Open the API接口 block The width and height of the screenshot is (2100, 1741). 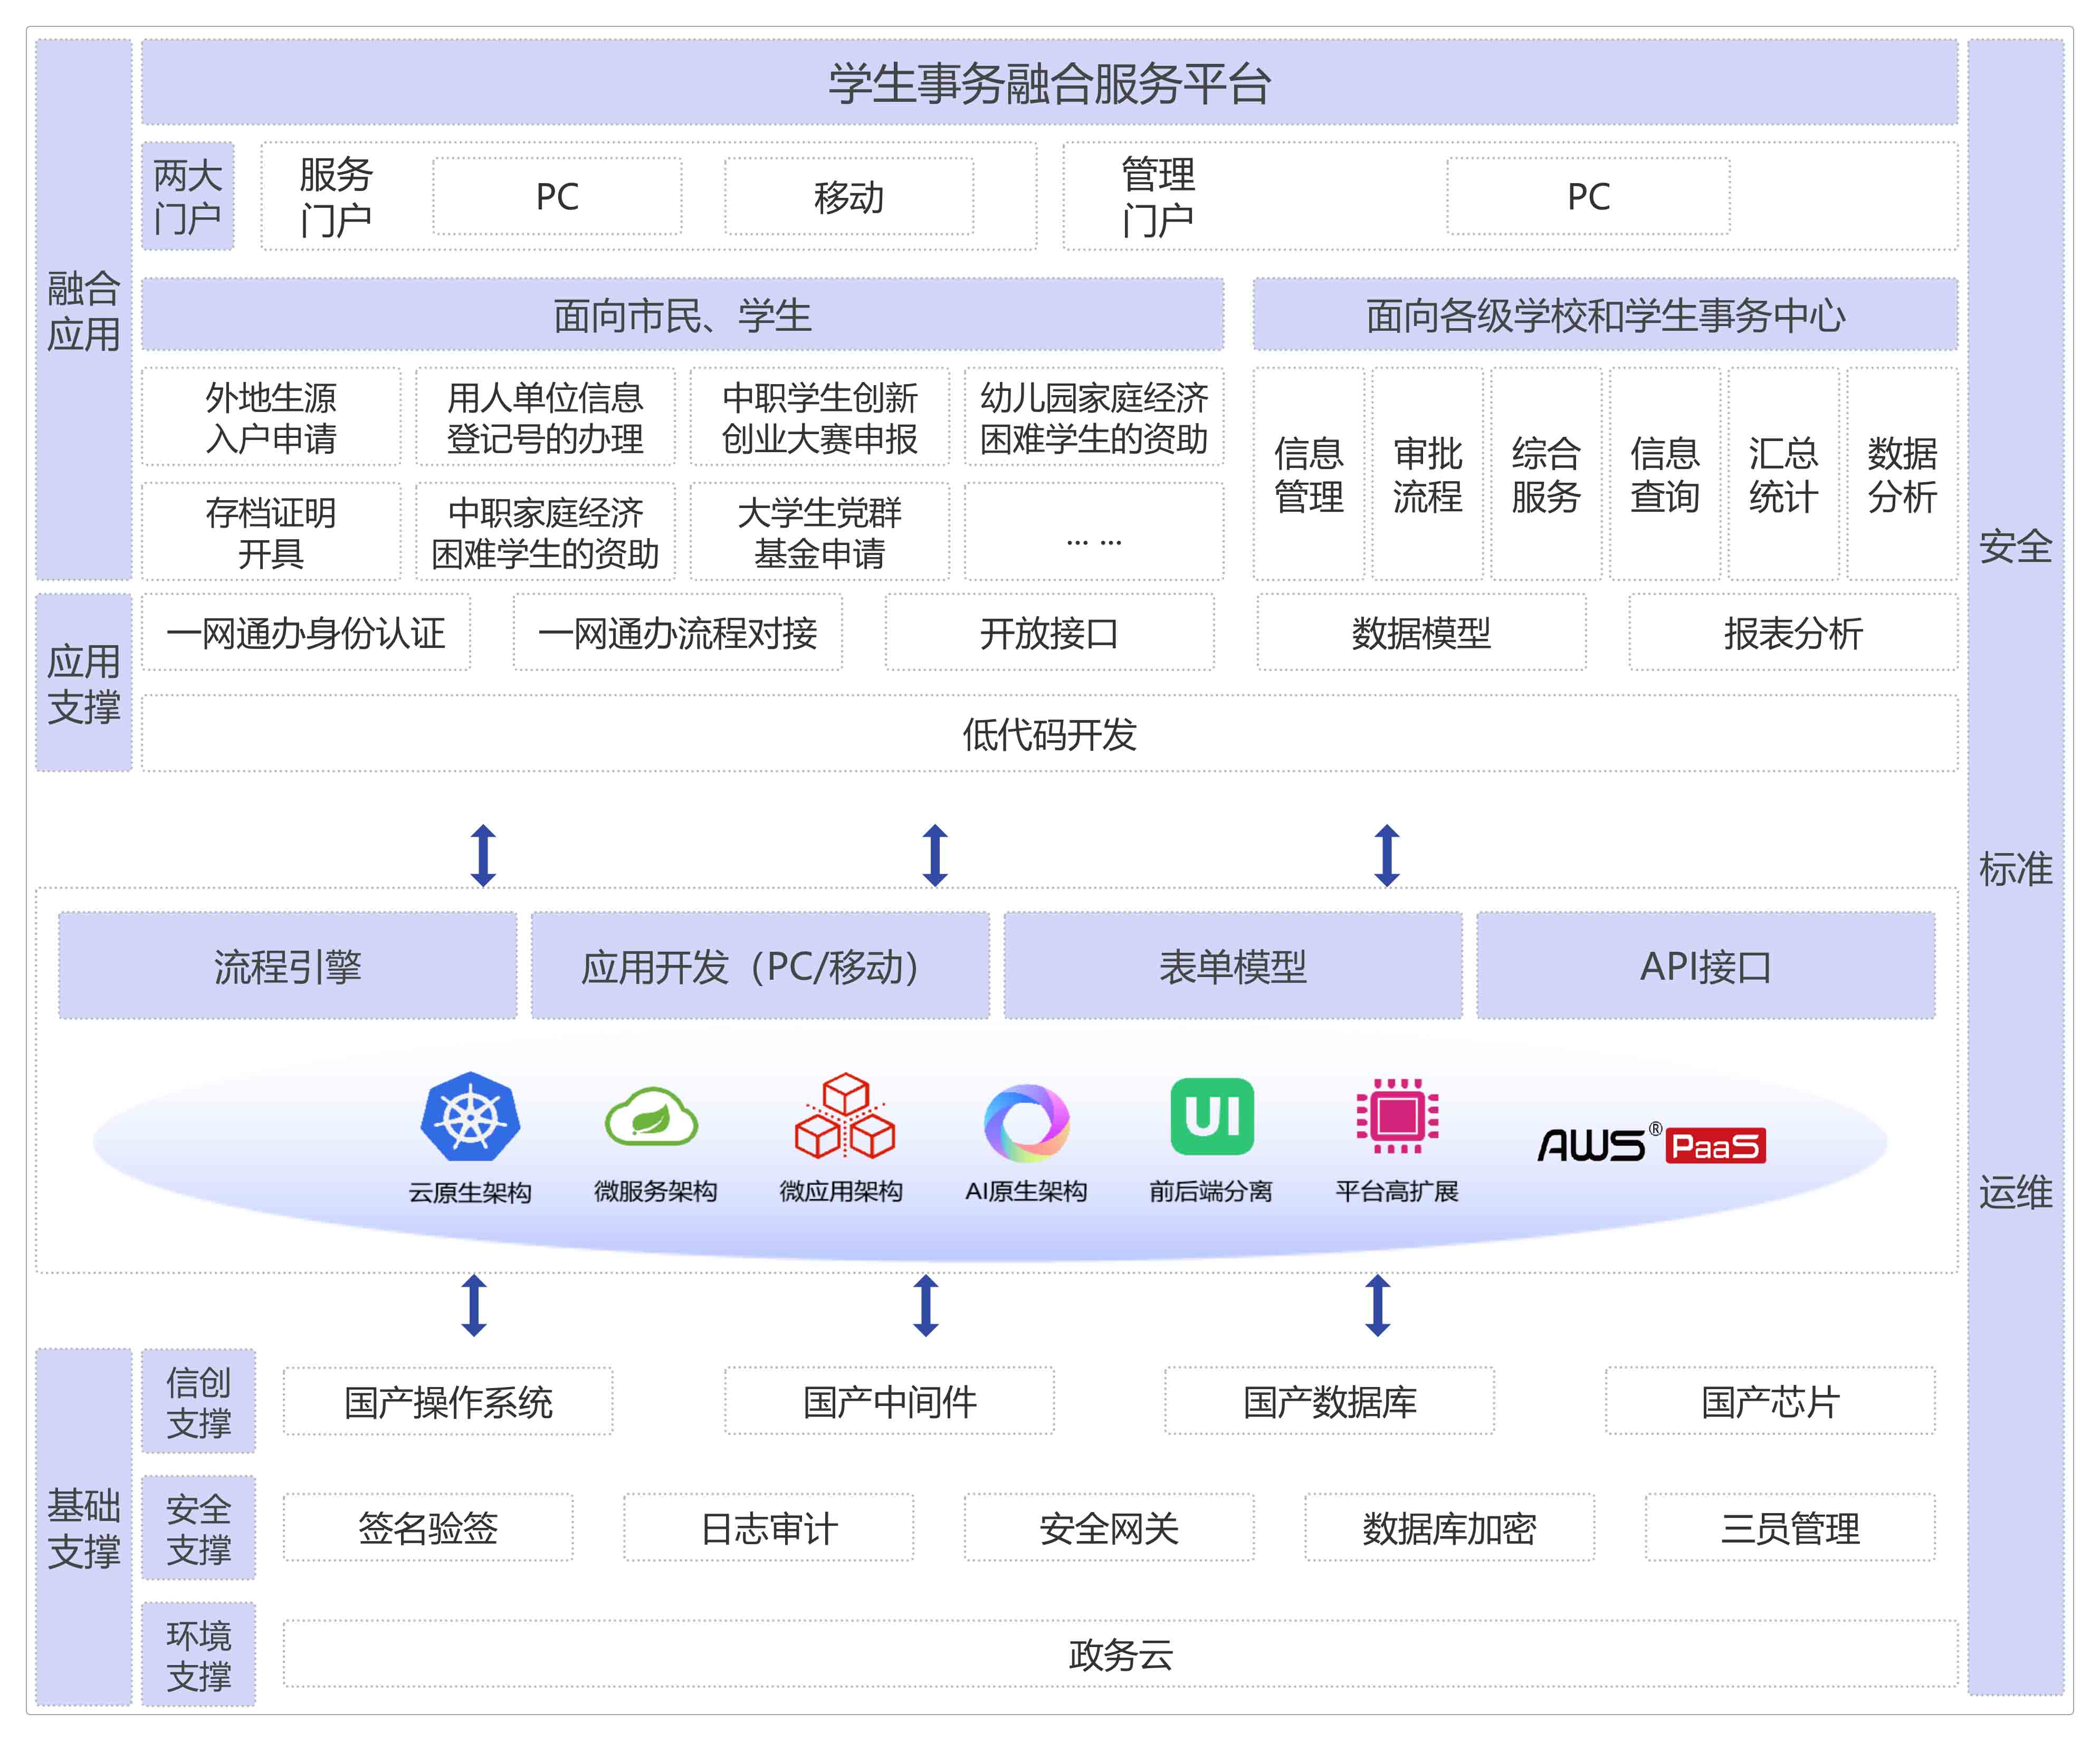click(x=1705, y=966)
